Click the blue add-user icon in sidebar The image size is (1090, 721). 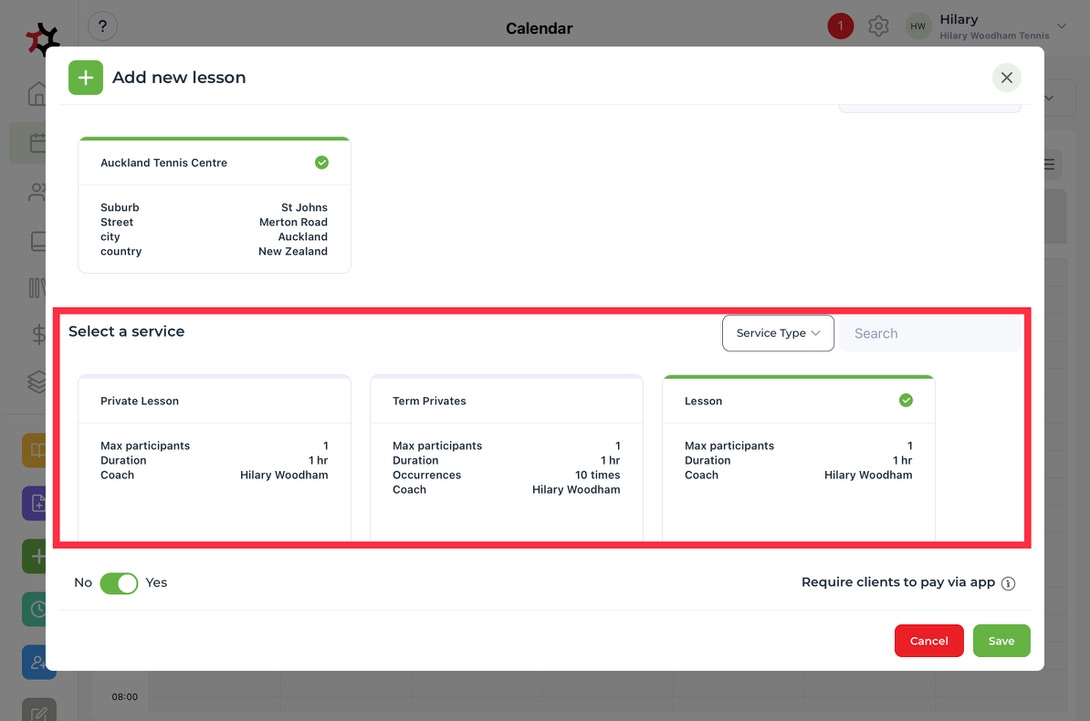[x=36, y=661]
